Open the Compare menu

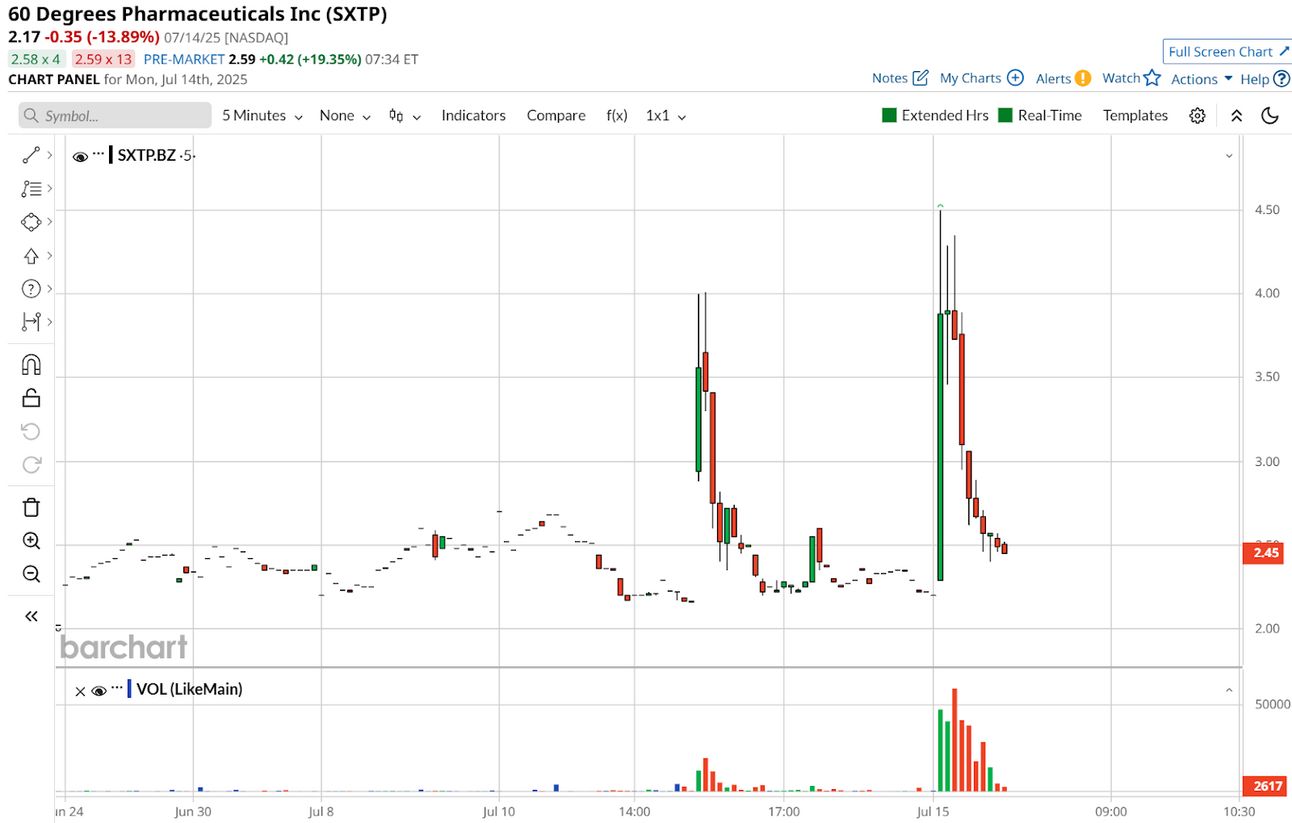point(556,116)
